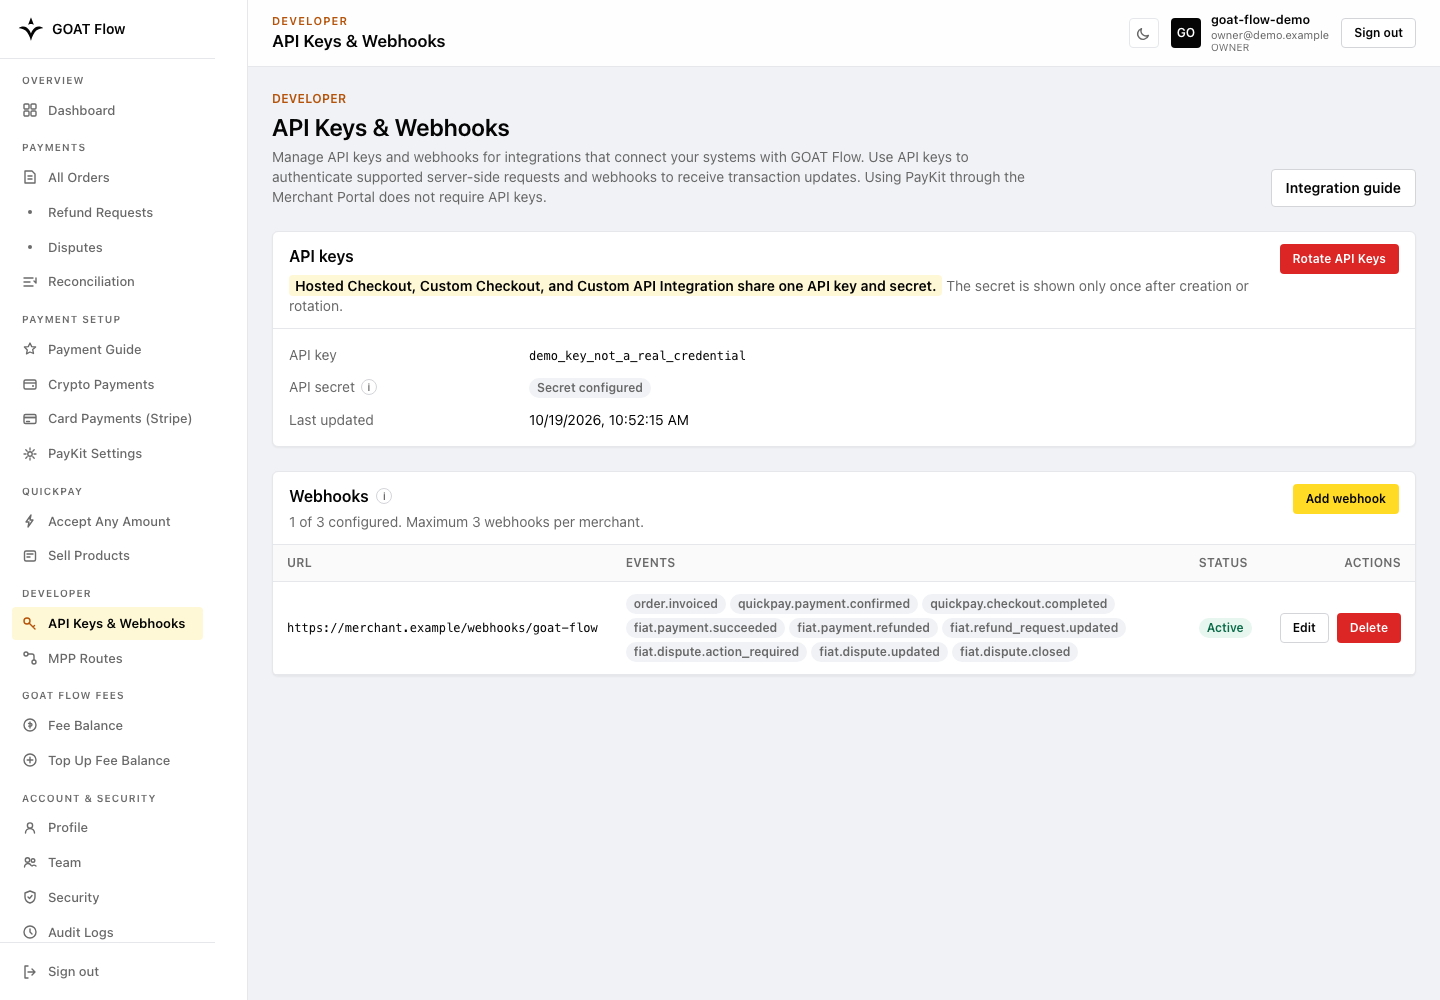This screenshot has width=1440, height=1000.
Task: Click the demo_key_not_a_real_credential API key value
Action: [x=637, y=356]
